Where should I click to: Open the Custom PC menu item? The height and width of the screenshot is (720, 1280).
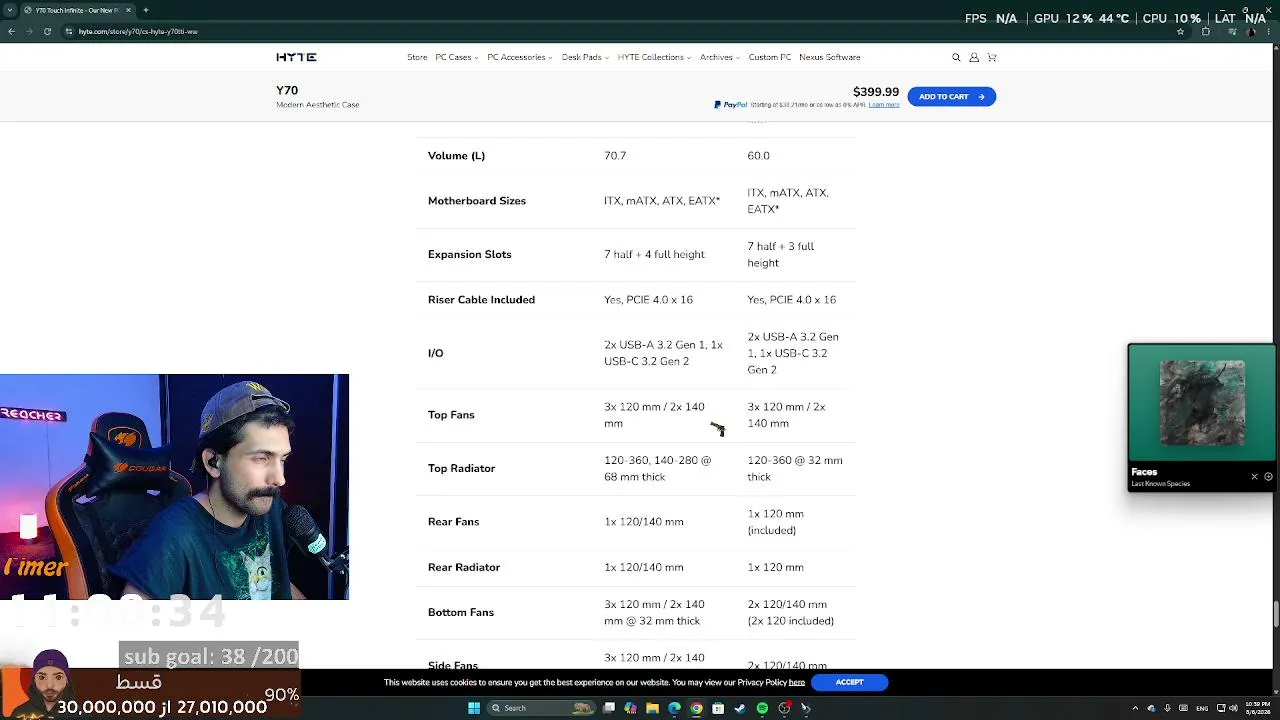[770, 58]
